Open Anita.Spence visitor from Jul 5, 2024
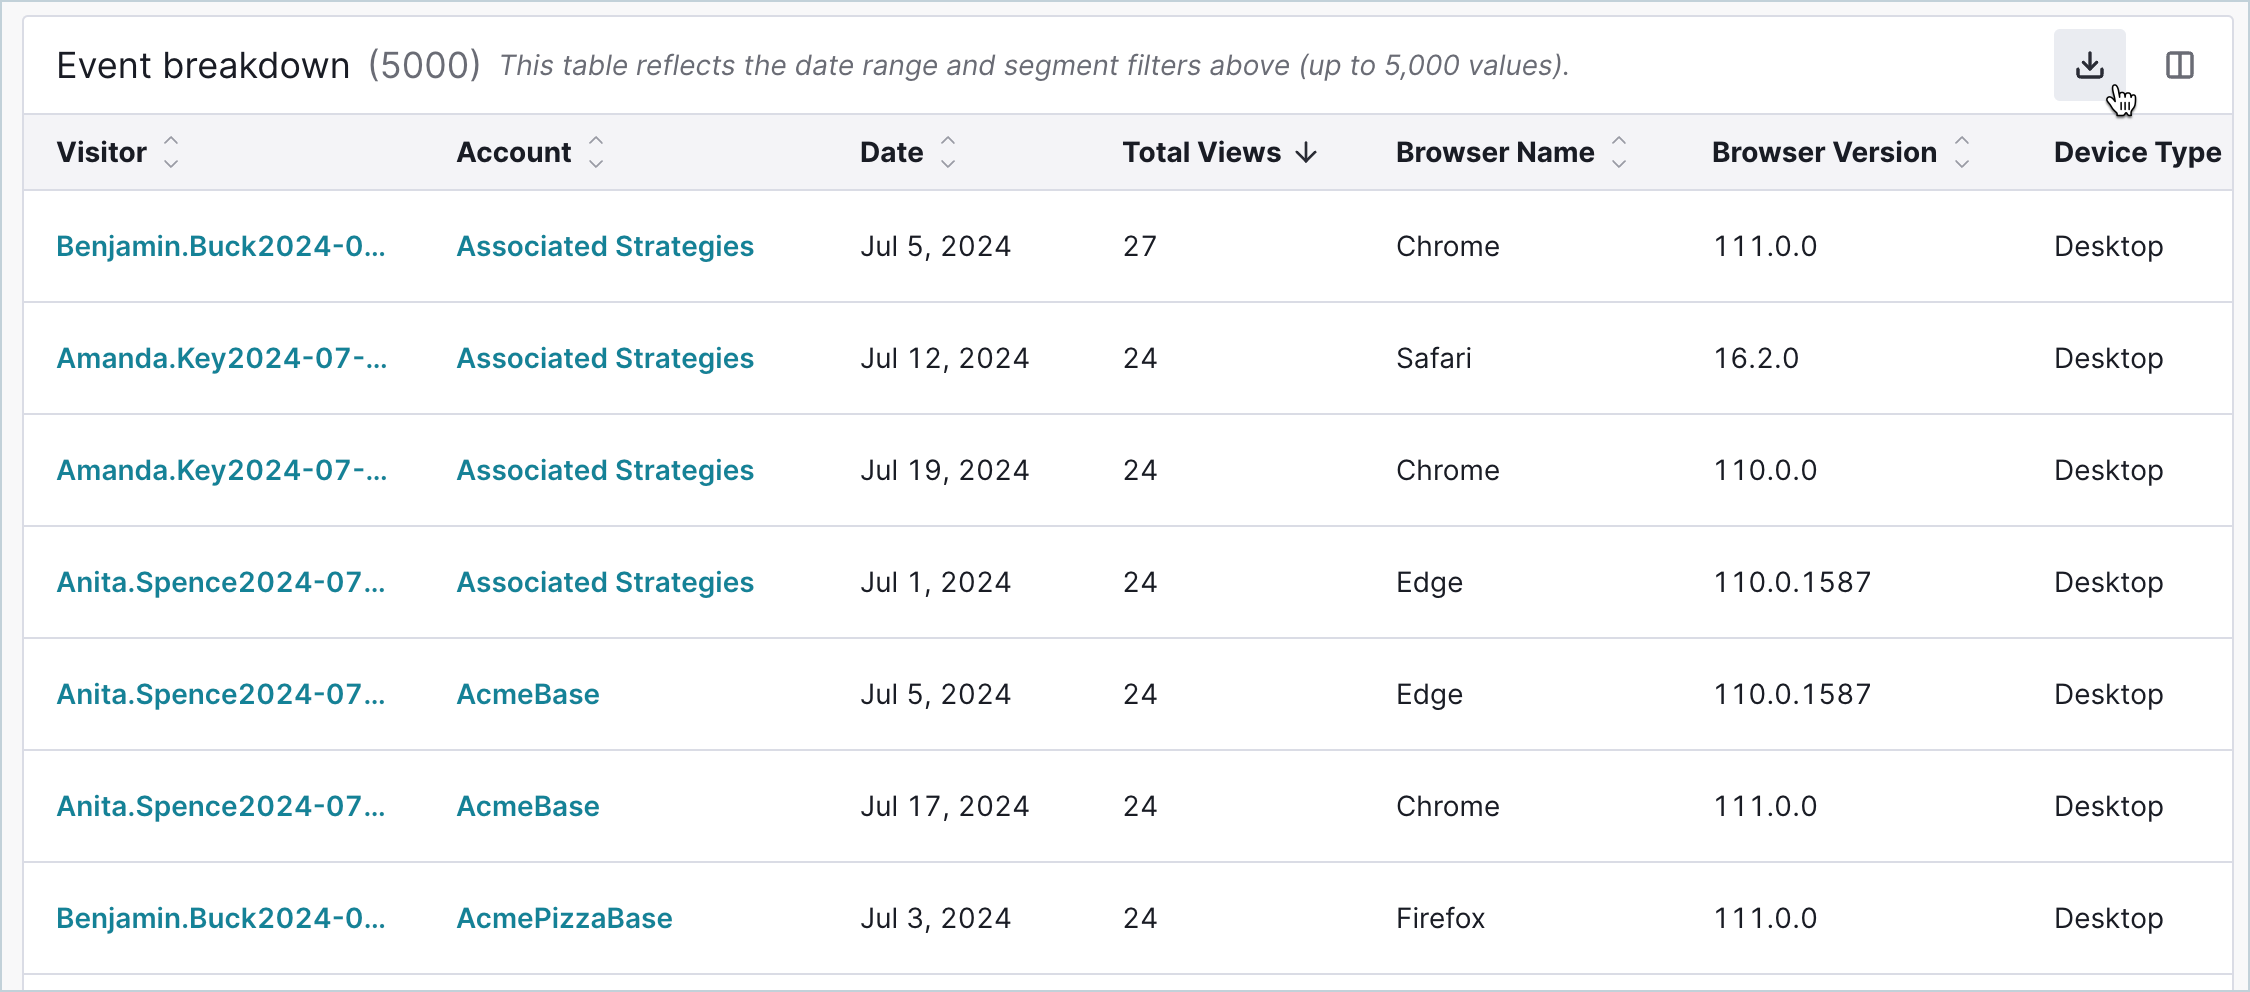Screen dimensions: 2250x992 tap(220, 694)
